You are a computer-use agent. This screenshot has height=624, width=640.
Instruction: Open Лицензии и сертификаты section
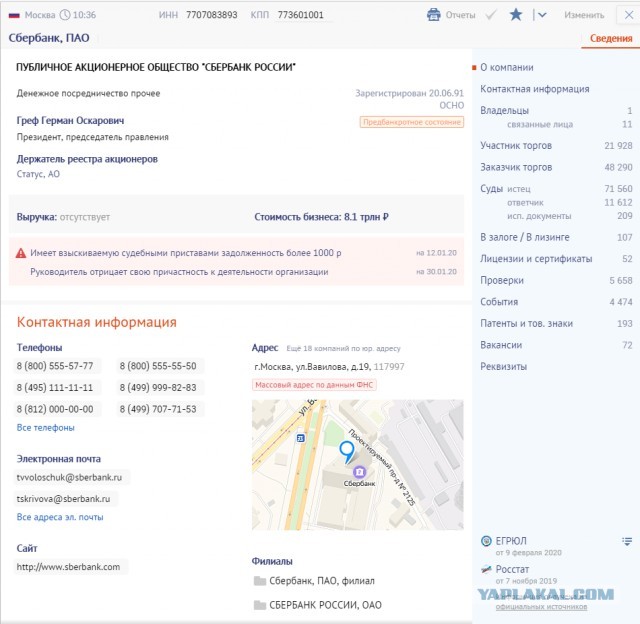[536, 259]
